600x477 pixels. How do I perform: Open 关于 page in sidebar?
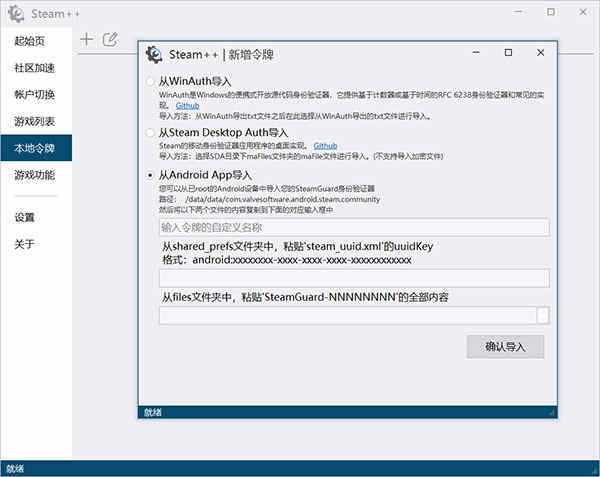point(36,244)
